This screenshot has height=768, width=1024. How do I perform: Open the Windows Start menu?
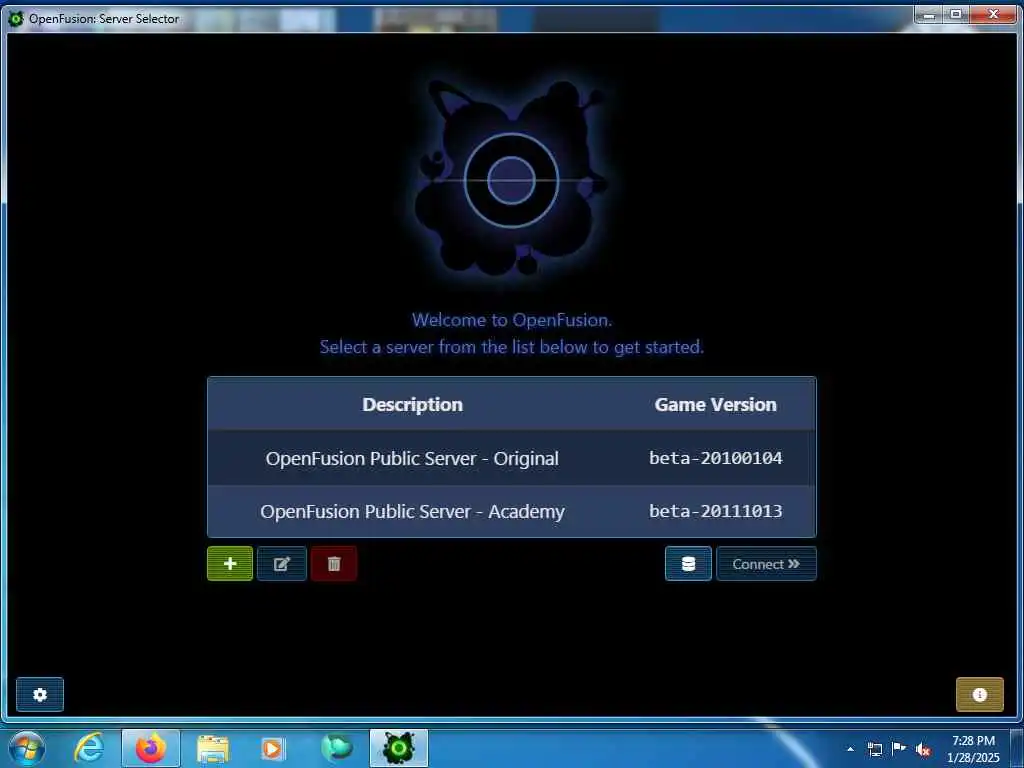27,748
